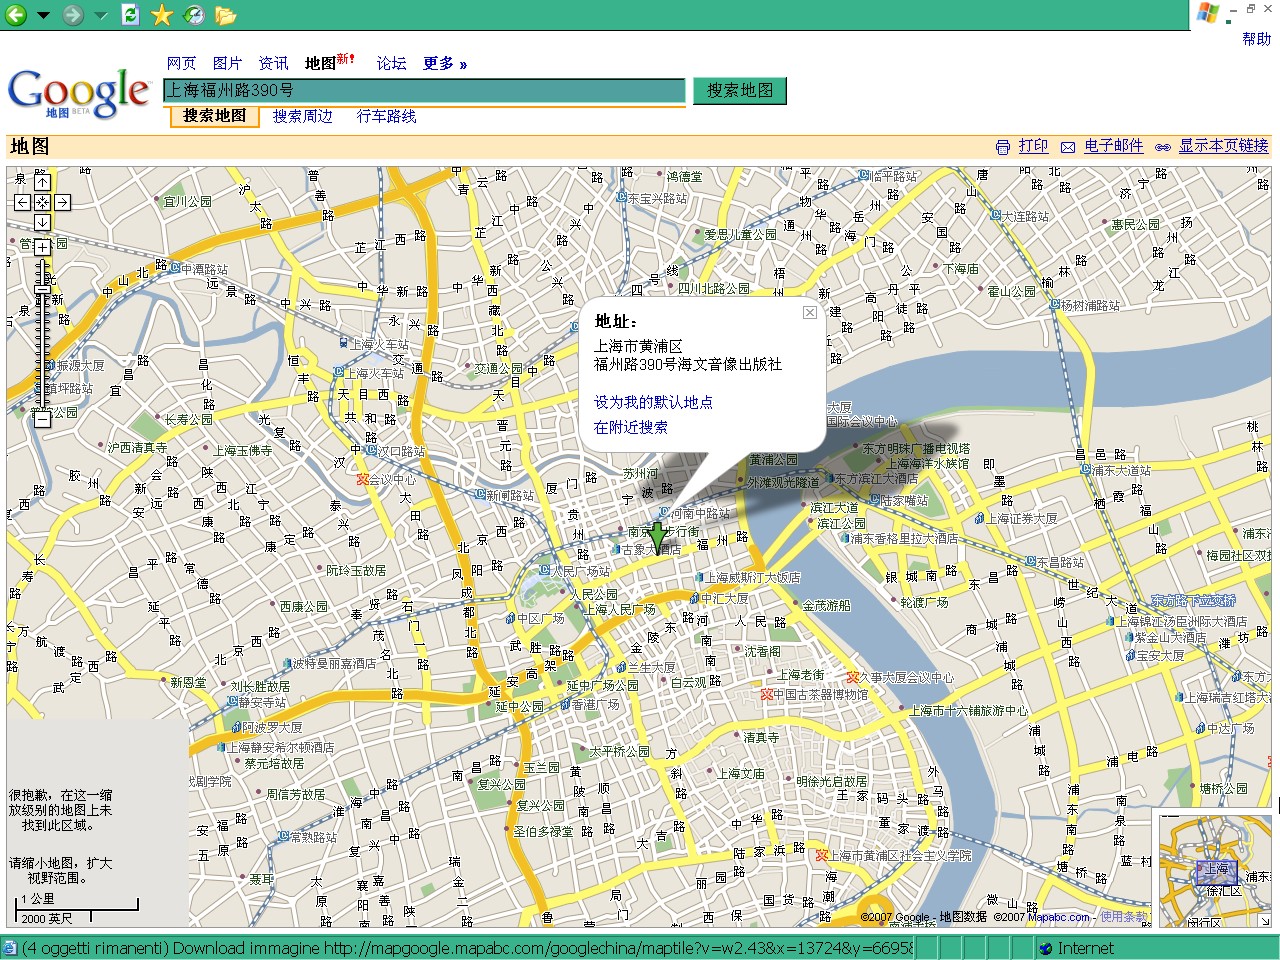
Task: Pan the map up with arrow button
Action: pos(42,182)
